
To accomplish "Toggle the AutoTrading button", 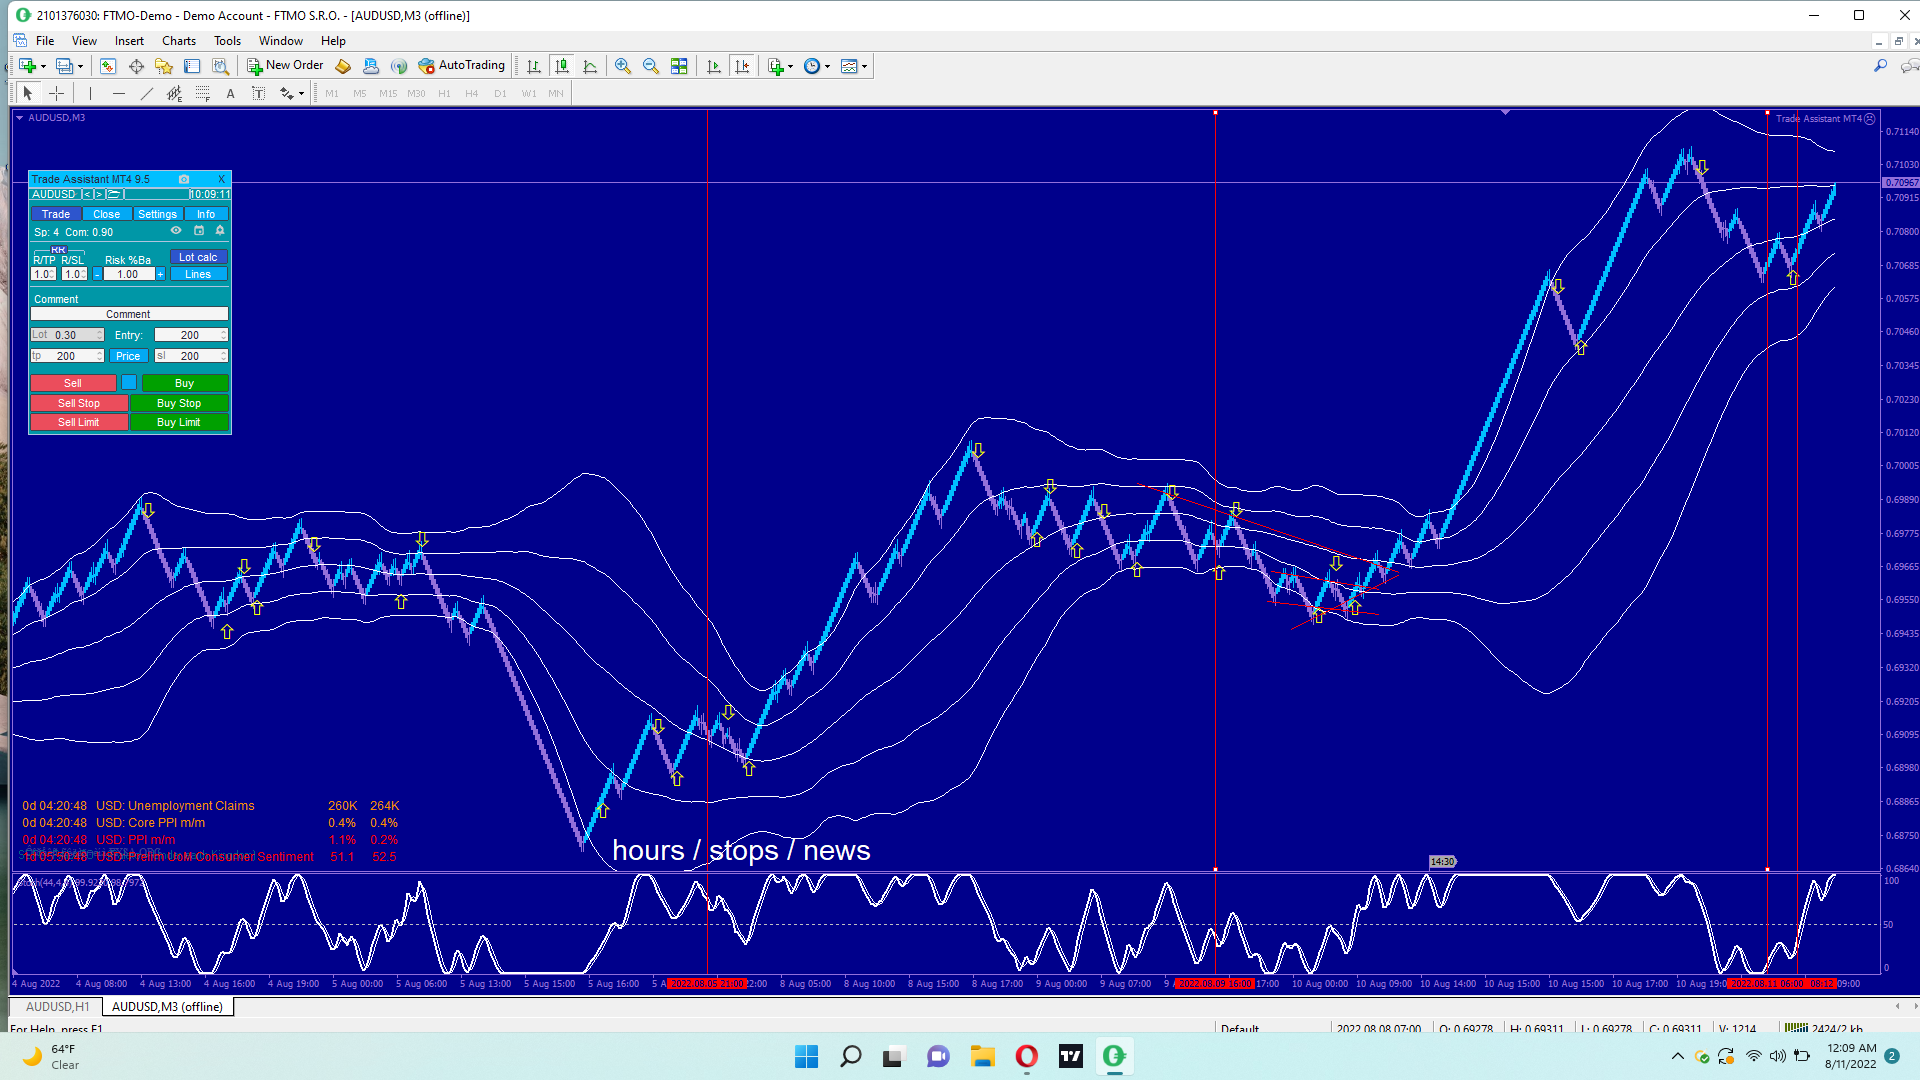I will coord(462,66).
